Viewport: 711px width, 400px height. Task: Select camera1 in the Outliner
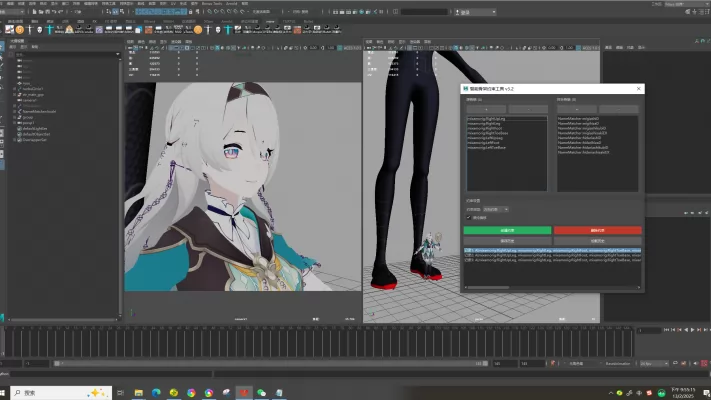point(30,100)
